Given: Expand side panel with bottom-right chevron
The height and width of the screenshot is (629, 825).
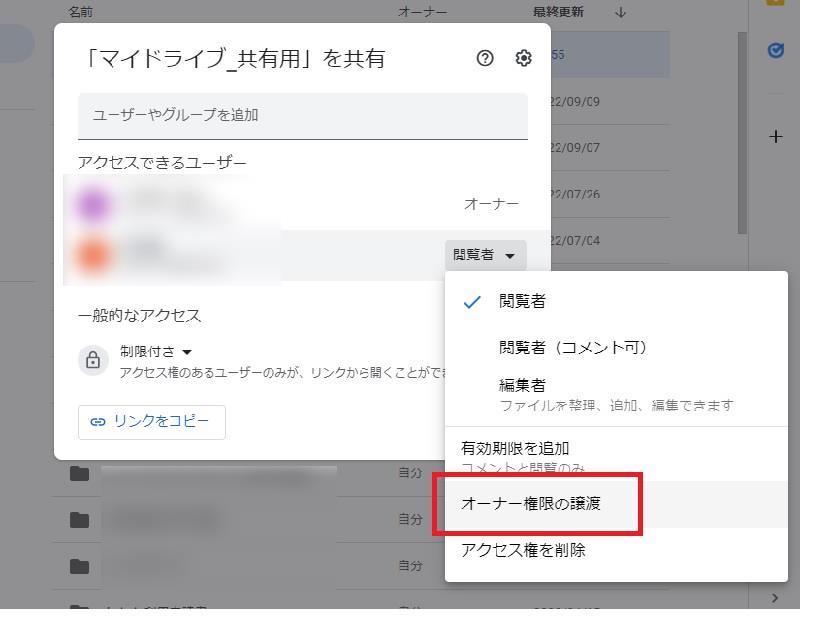Looking at the screenshot, I should click(775, 598).
